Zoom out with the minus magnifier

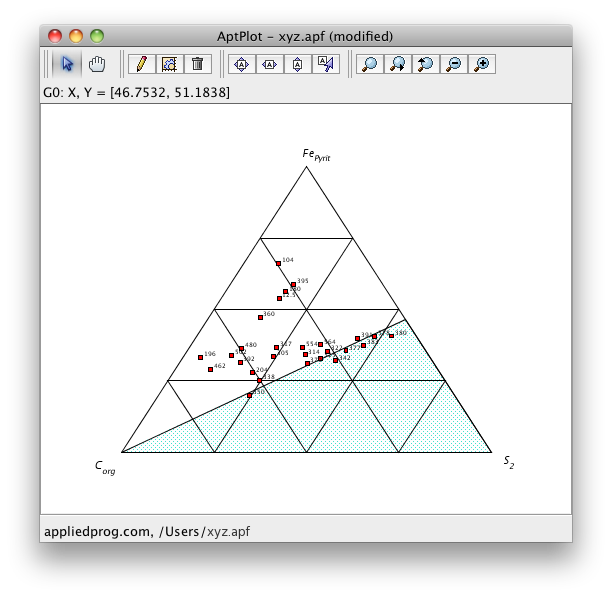click(453, 64)
